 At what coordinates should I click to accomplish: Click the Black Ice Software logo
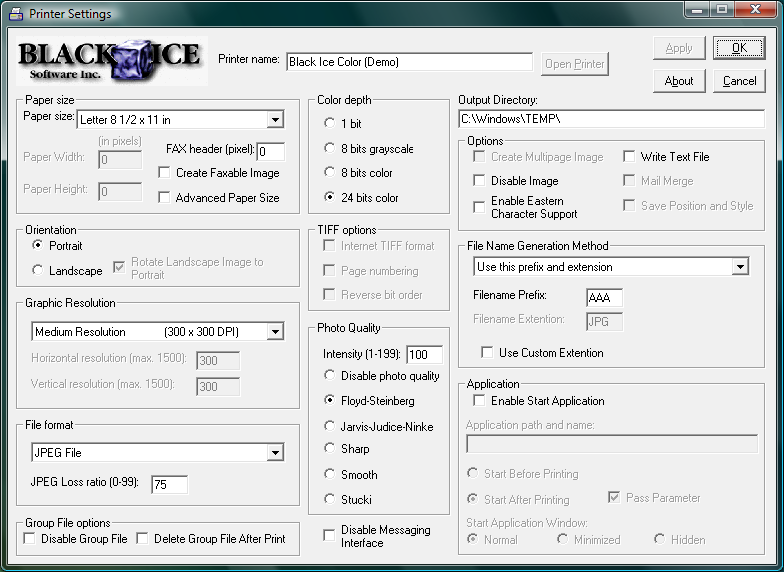click(x=110, y=61)
